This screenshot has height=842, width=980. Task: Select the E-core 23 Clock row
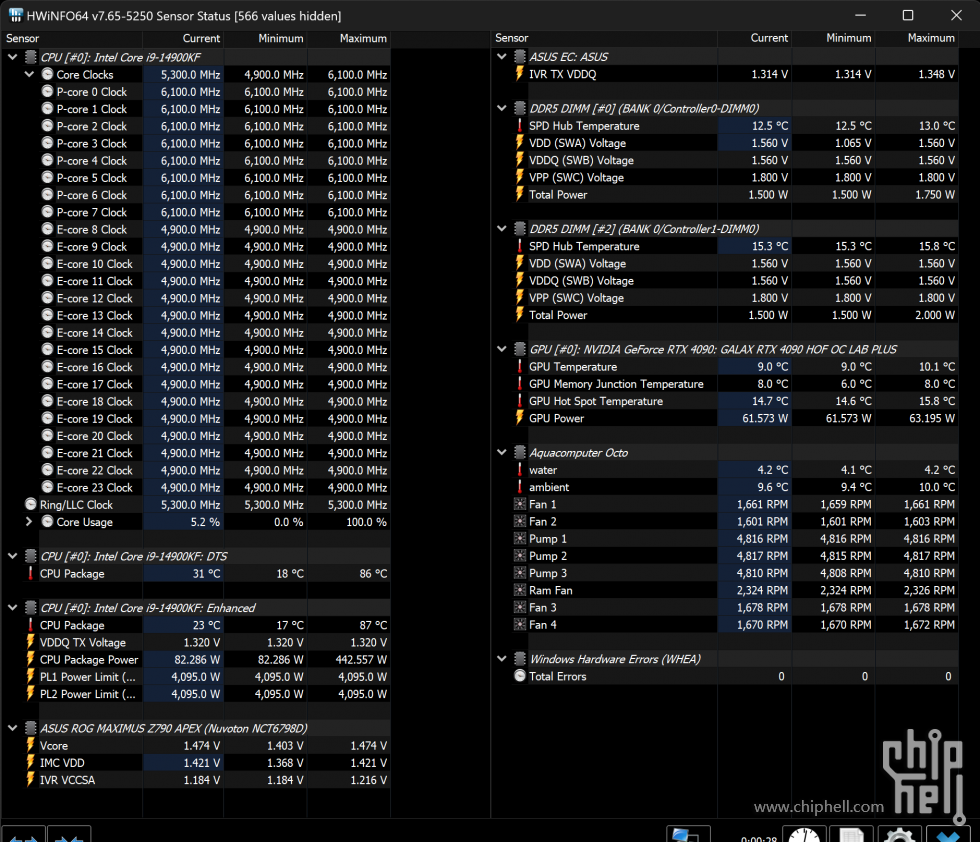pyautogui.click(x=215, y=487)
